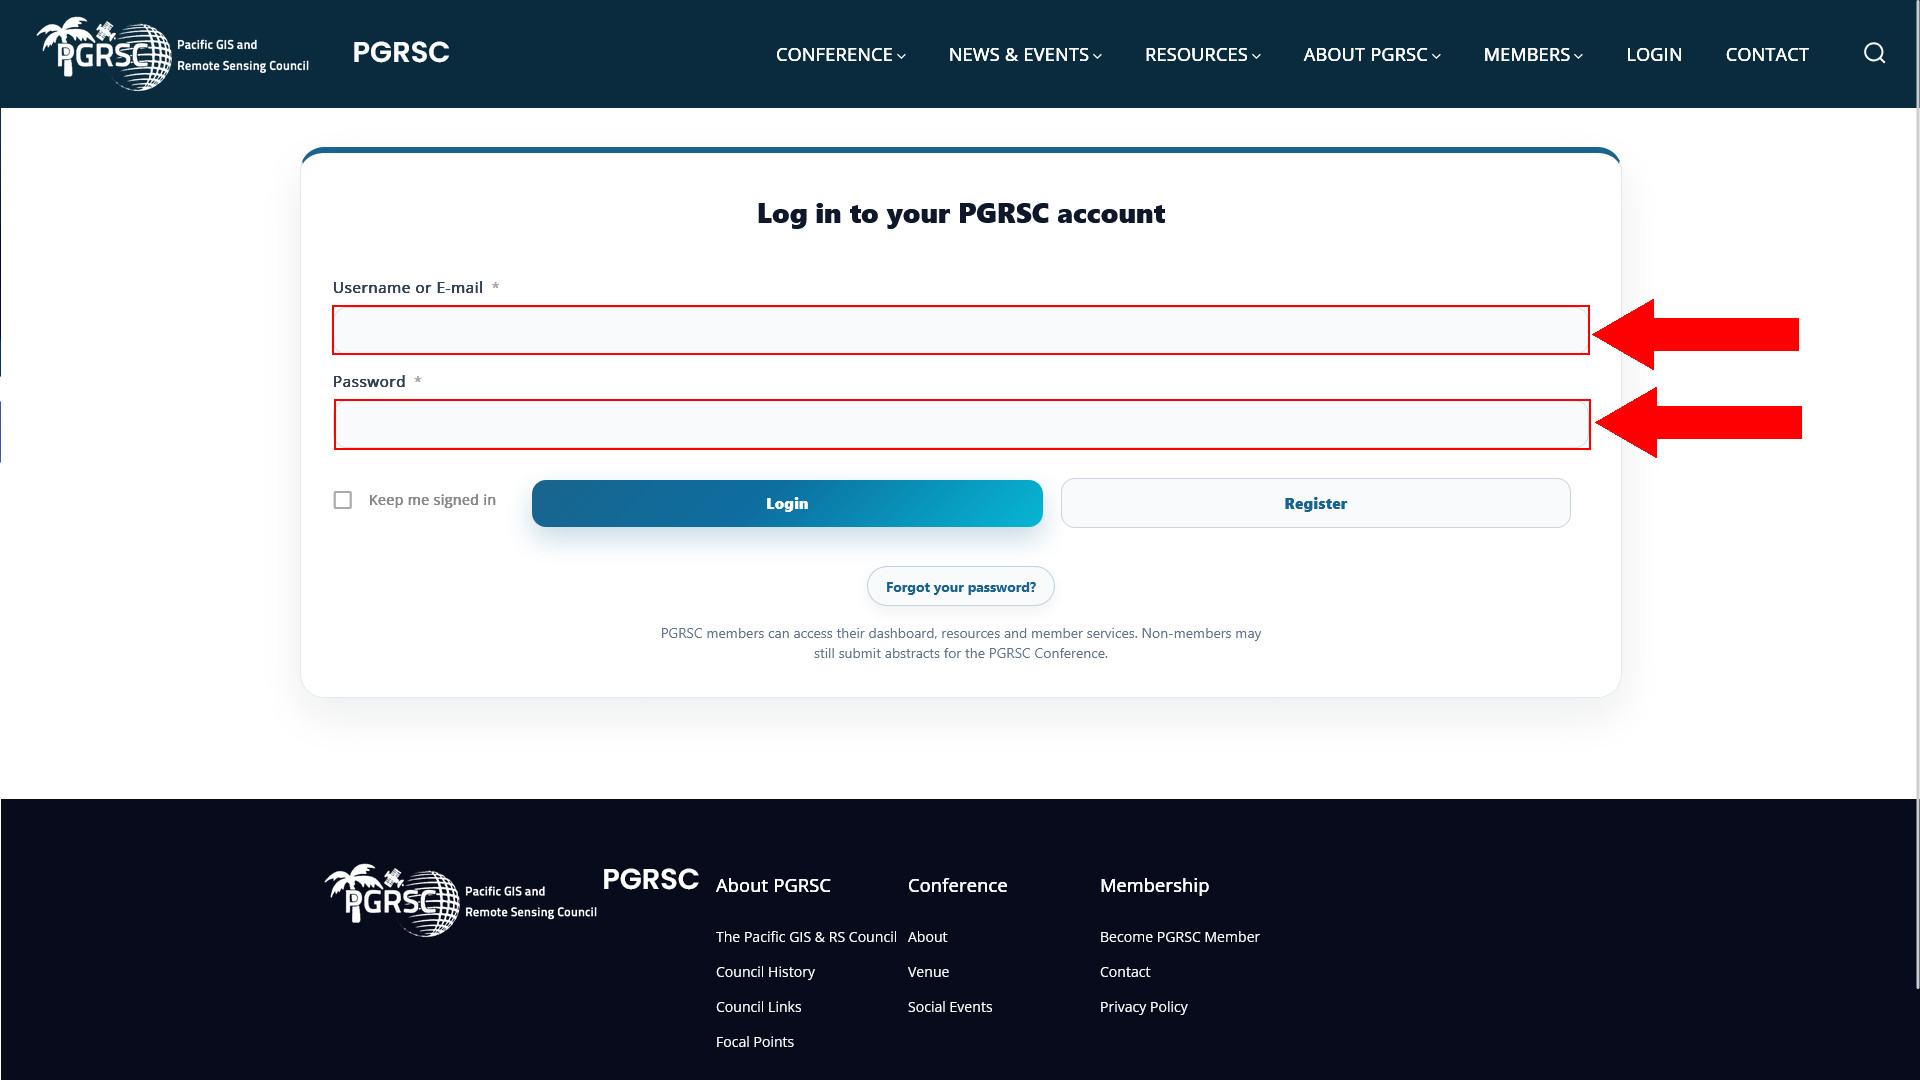This screenshot has width=1920, height=1080.
Task: Focus the Password input field
Action: [962, 424]
